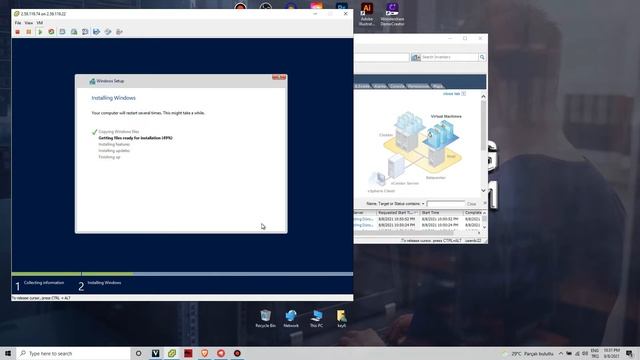Open the key6 folder desktop icon
Image resolution: width=640 pixels, height=360 pixels.
[342, 318]
